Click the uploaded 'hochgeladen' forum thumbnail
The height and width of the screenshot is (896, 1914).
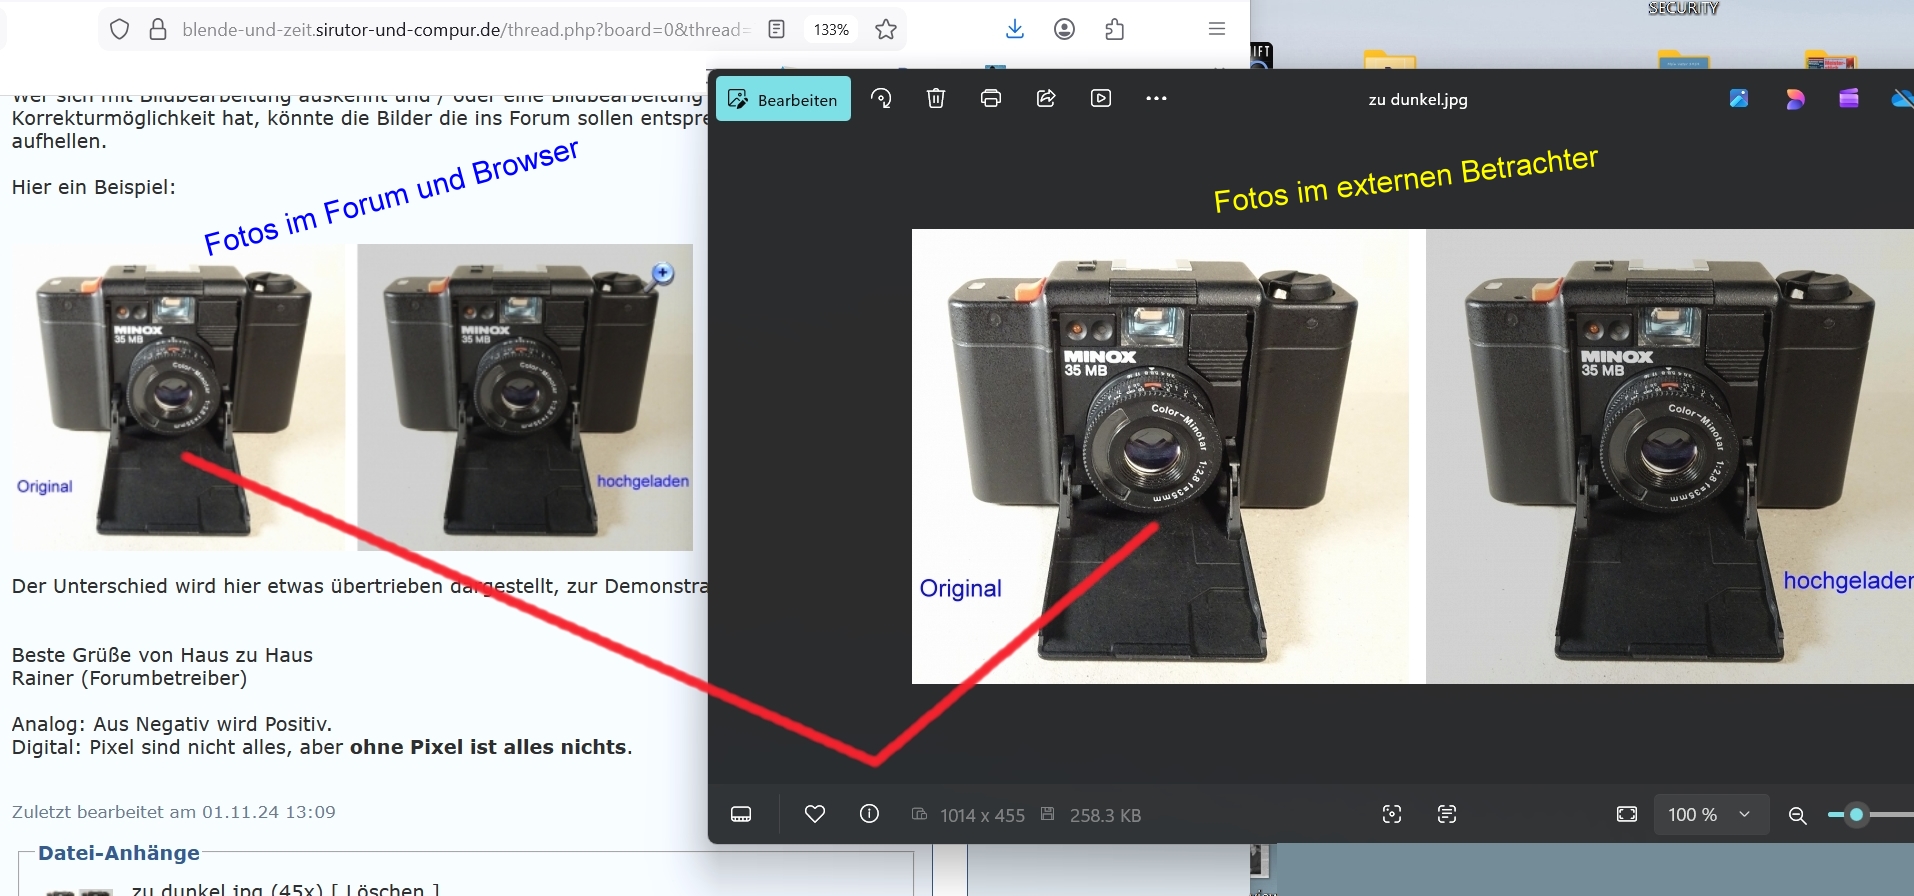tap(524, 397)
